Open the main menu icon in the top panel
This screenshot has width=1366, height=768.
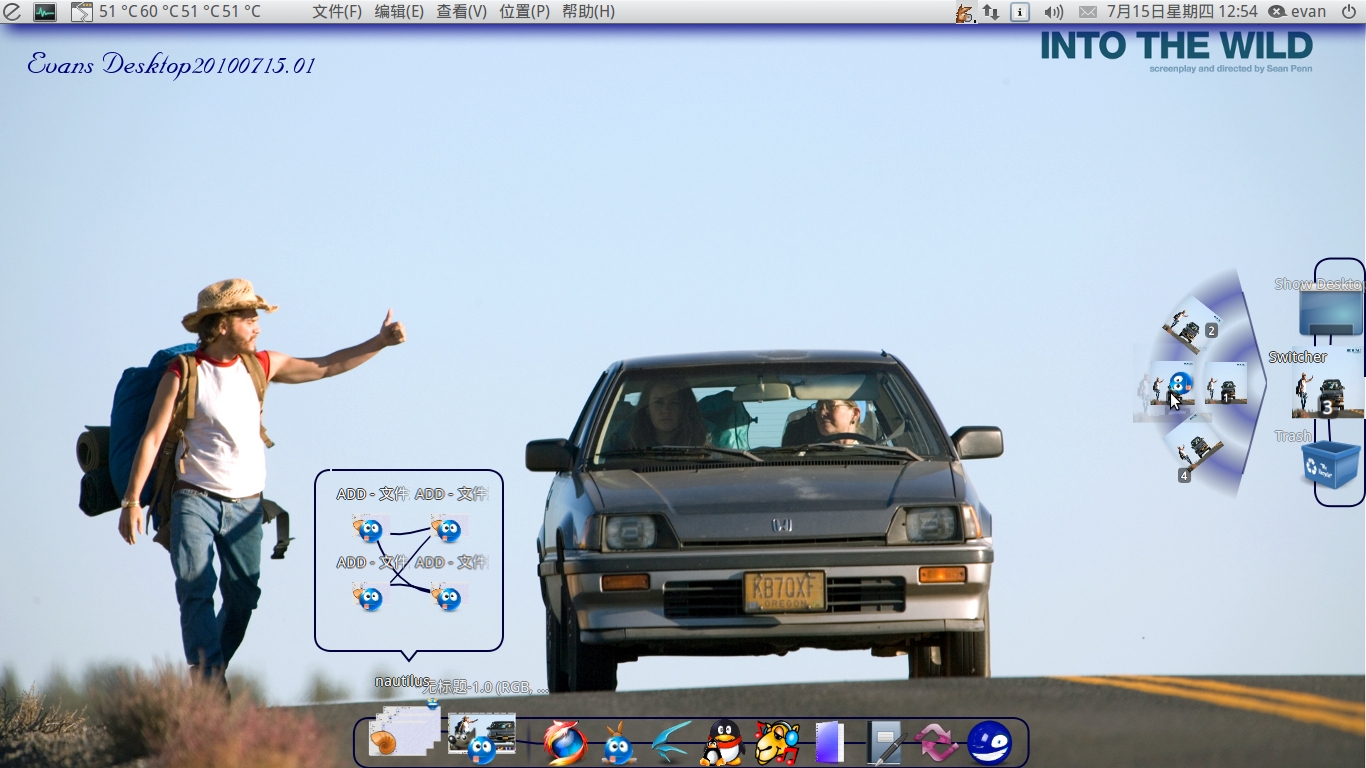[x=12, y=12]
